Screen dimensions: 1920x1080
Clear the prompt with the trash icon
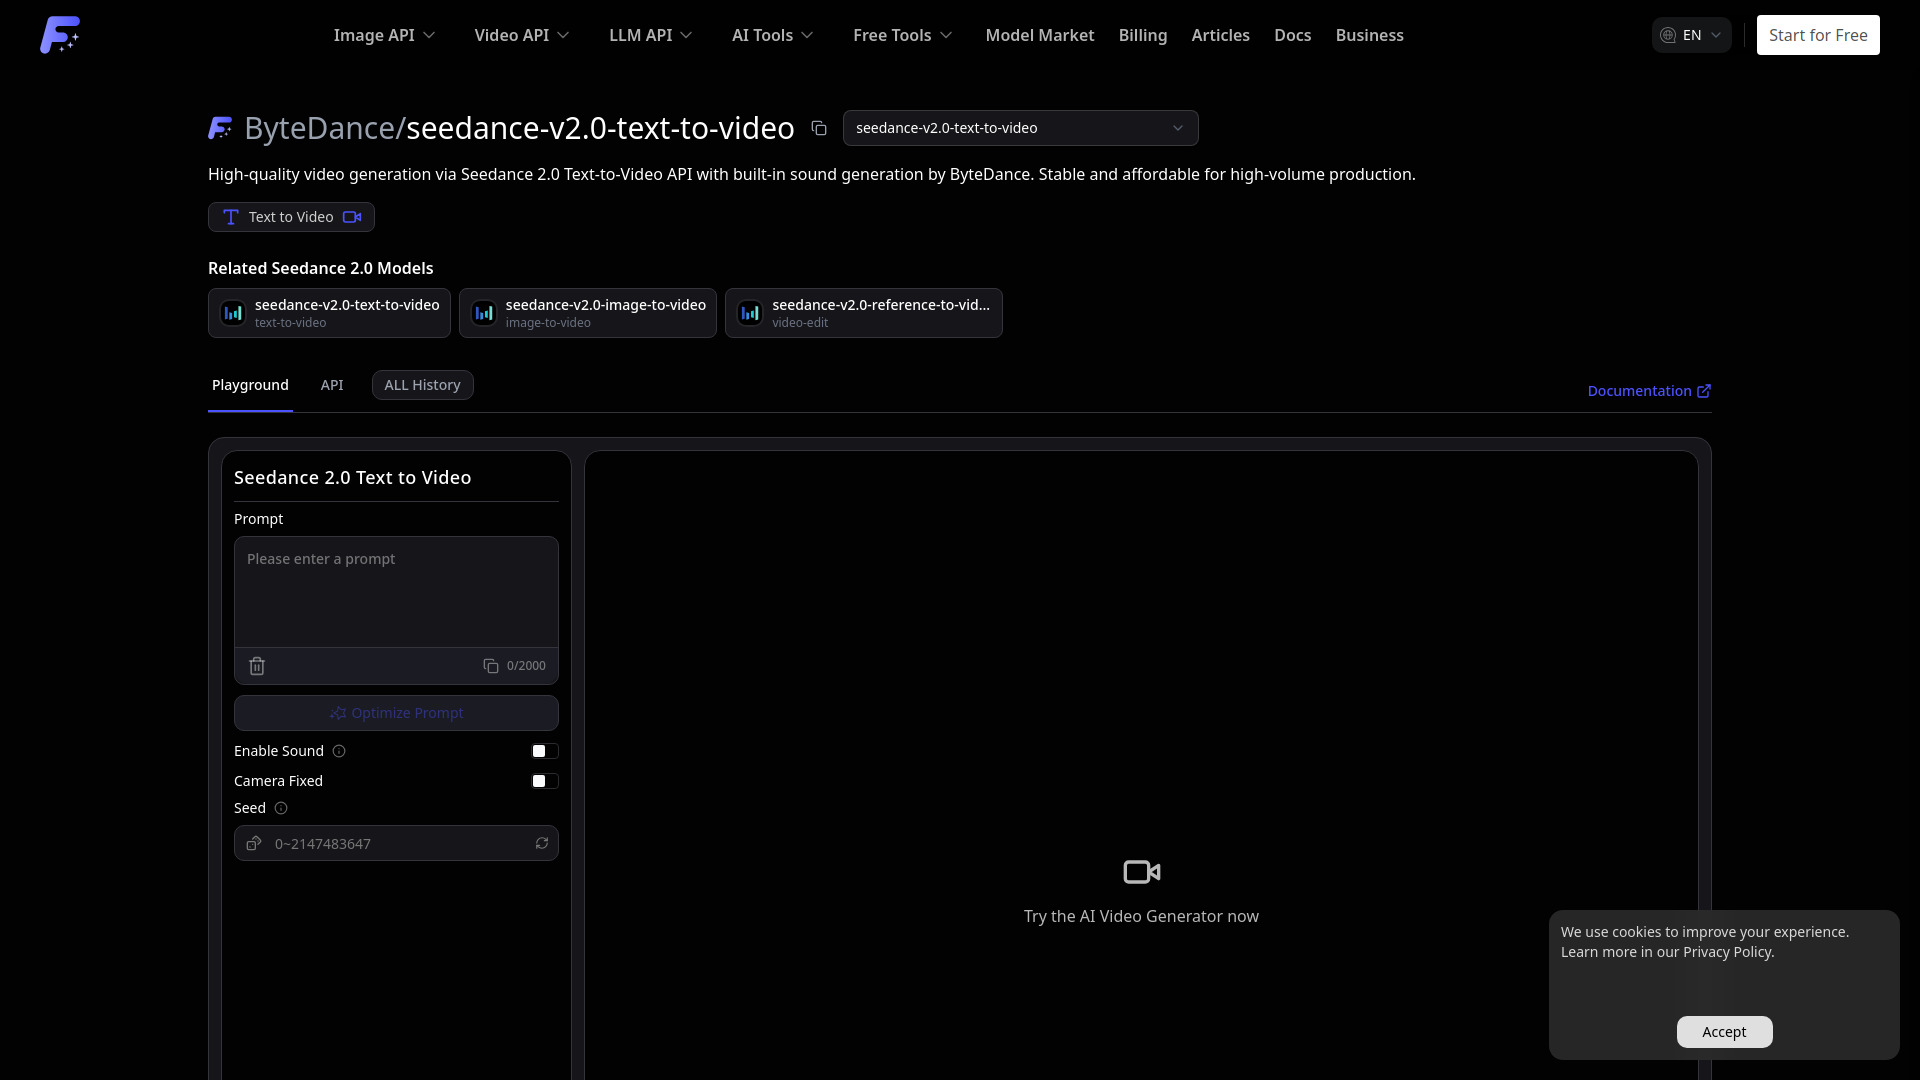click(x=257, y=666)
